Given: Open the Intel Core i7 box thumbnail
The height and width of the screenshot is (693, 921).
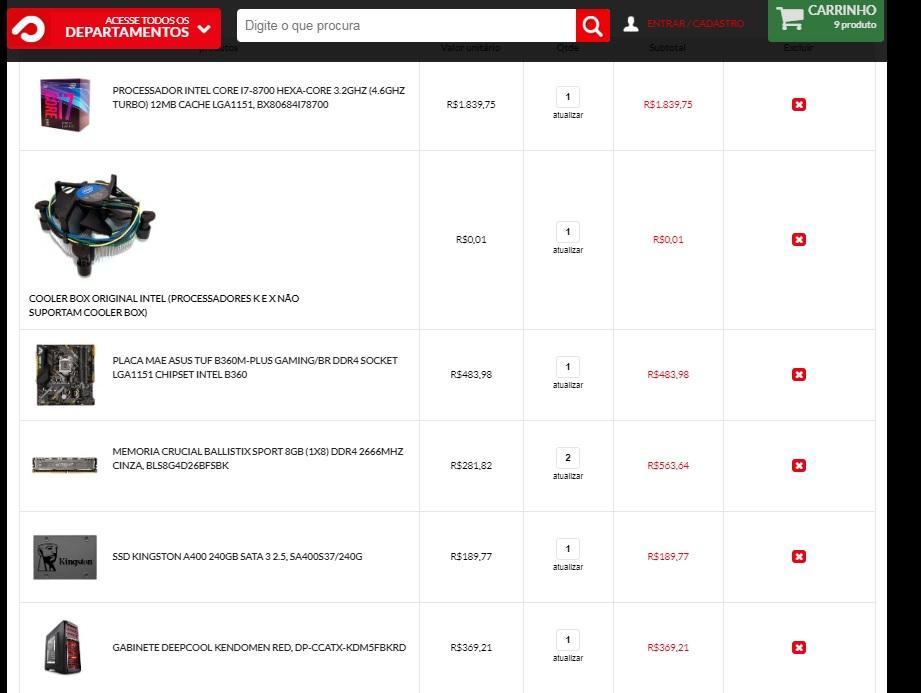Looking at the screenshot, I should [x=65, y=105].
